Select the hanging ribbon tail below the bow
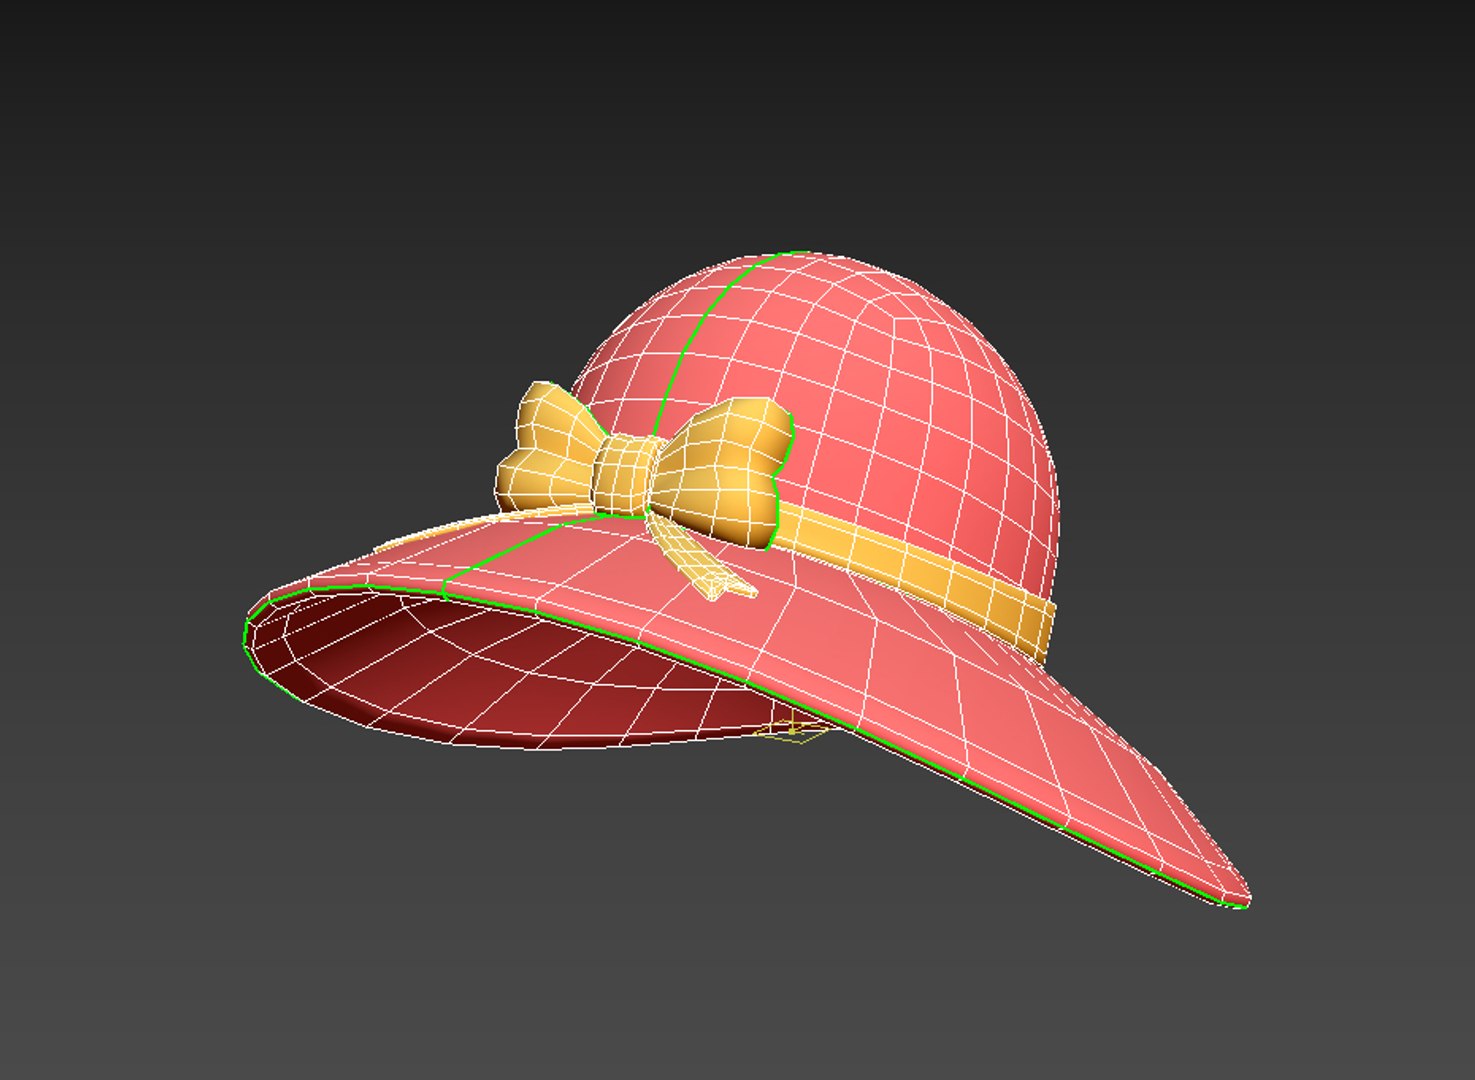This screenshot has width=1475, height=1080. (700, 560)
